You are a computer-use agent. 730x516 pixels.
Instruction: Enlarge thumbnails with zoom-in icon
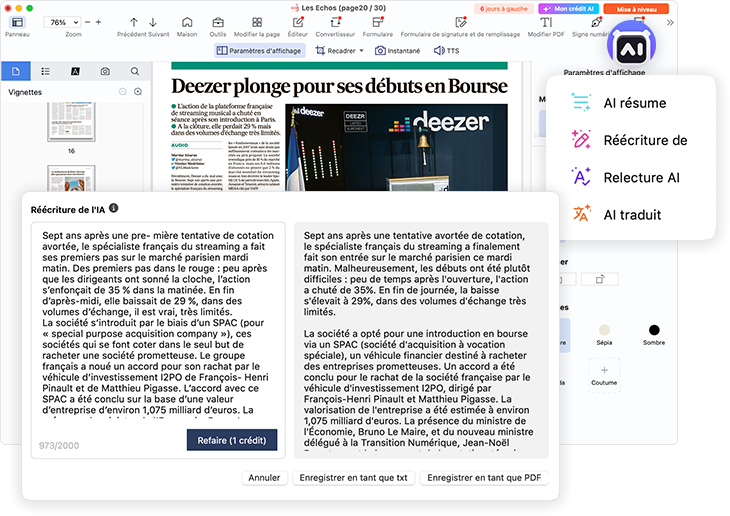[138, 92]
